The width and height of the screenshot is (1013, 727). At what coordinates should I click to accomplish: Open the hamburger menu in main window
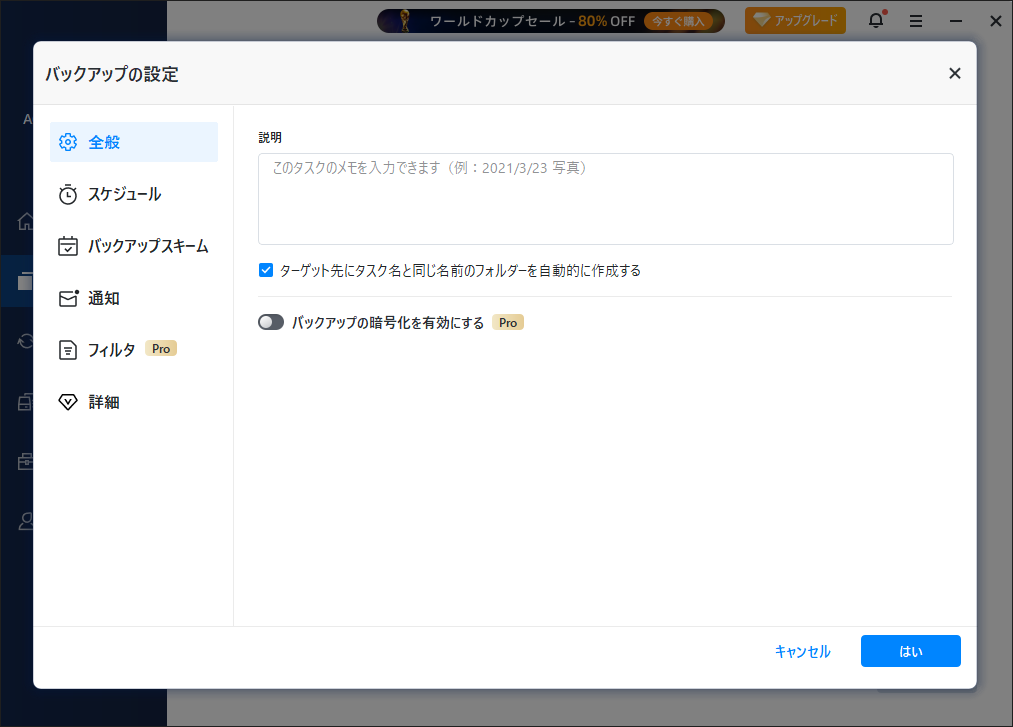tap(915, 21)
